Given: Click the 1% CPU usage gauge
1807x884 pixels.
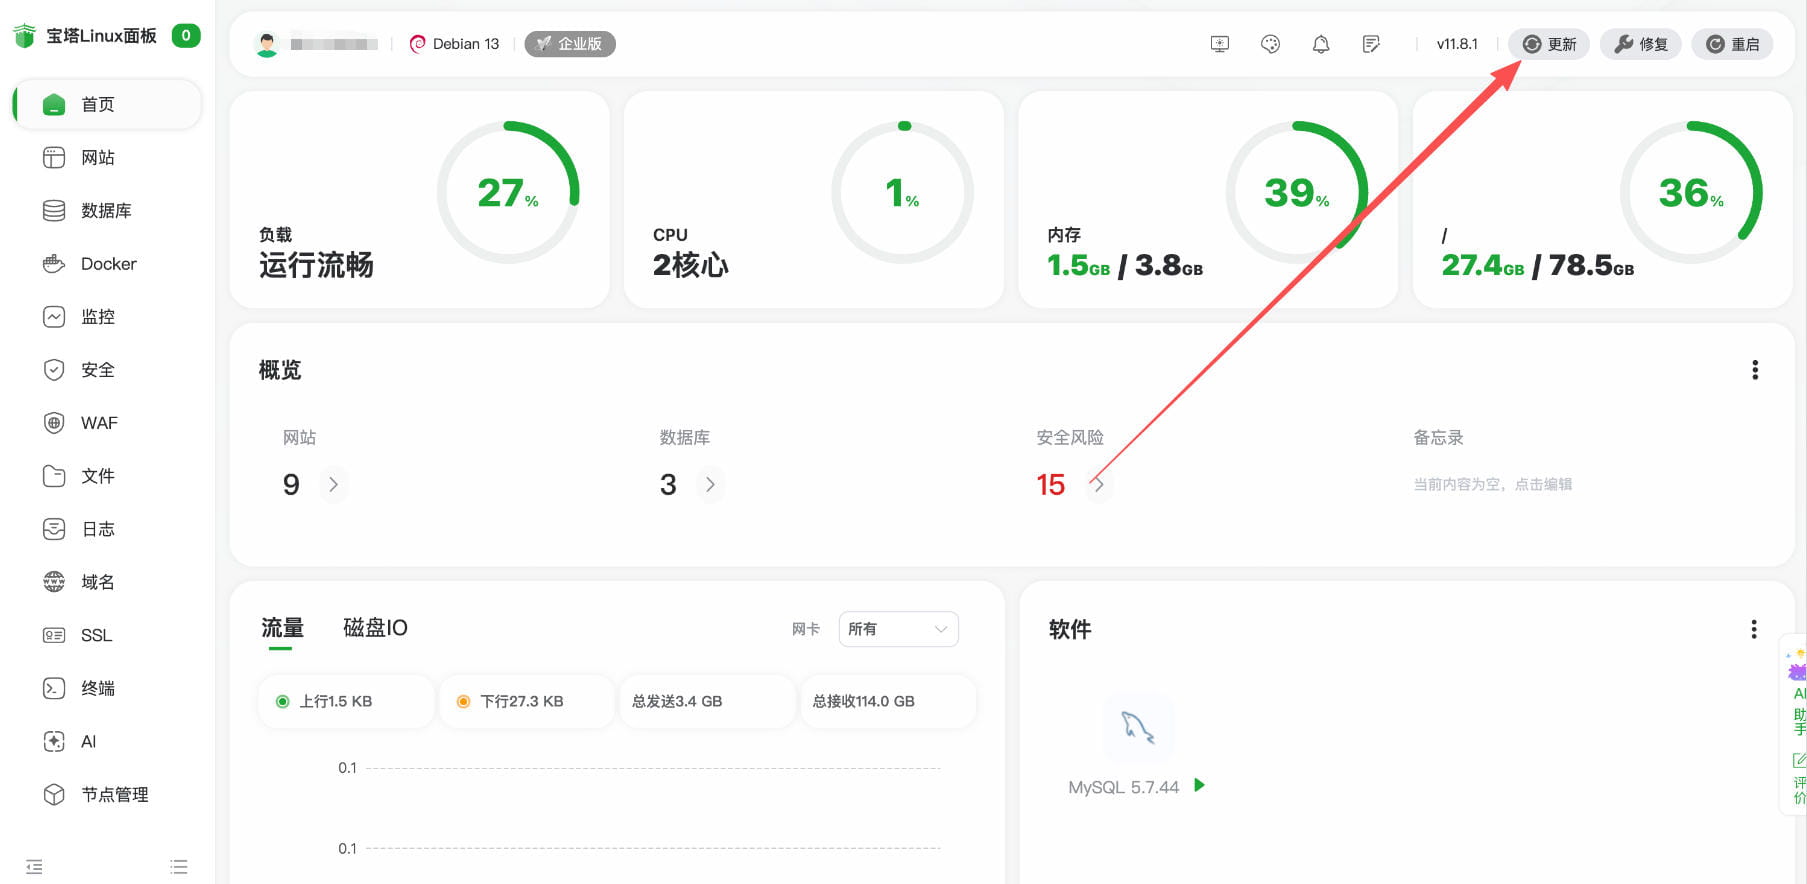Looking at the screenshot, I should [x=902, y=192].
